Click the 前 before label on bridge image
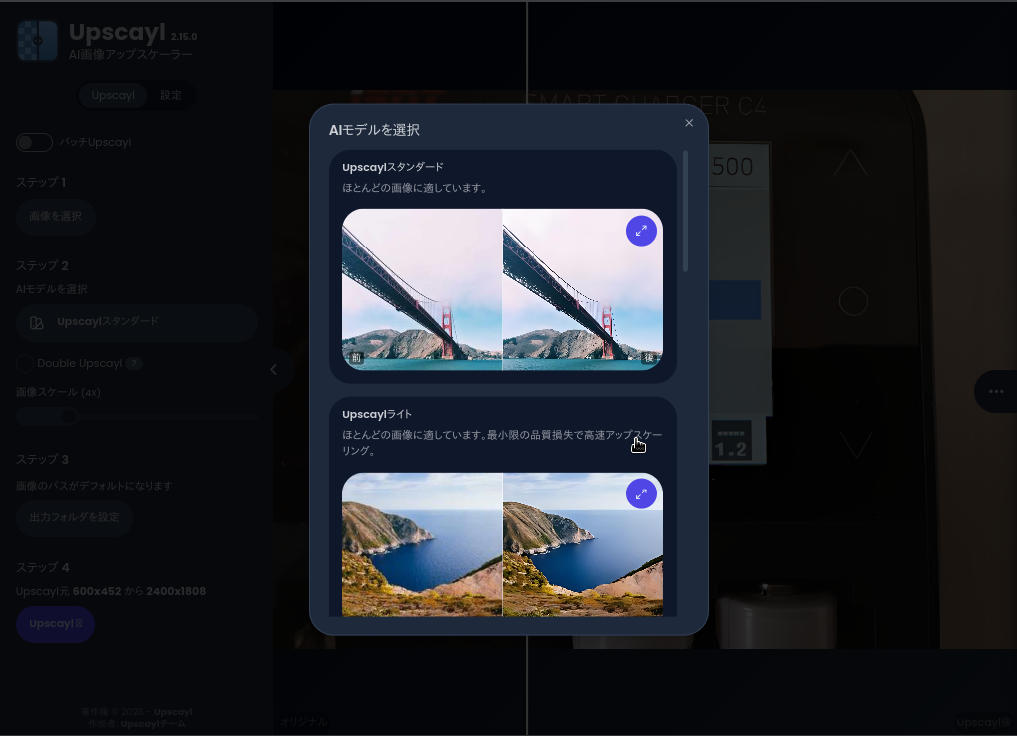The height and width of the screenshot is (736, 1017). click(x=356, y=358)
